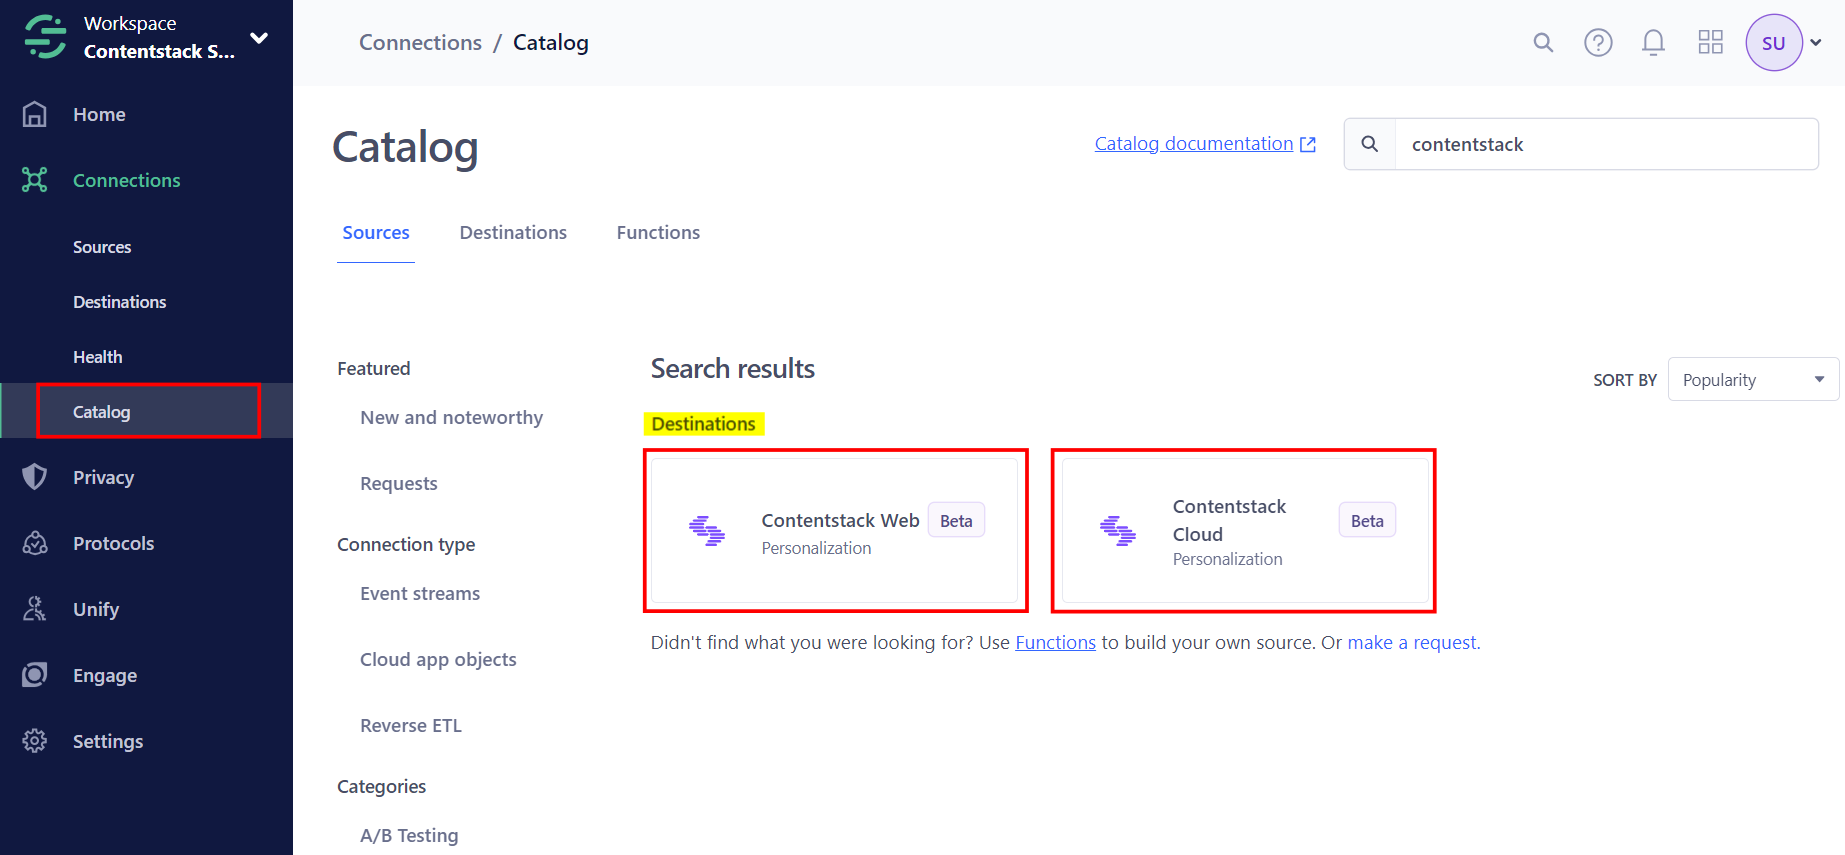The image size is (1845, 855).
Task: Open Settings in the sidebar
Action: (108, 742)
